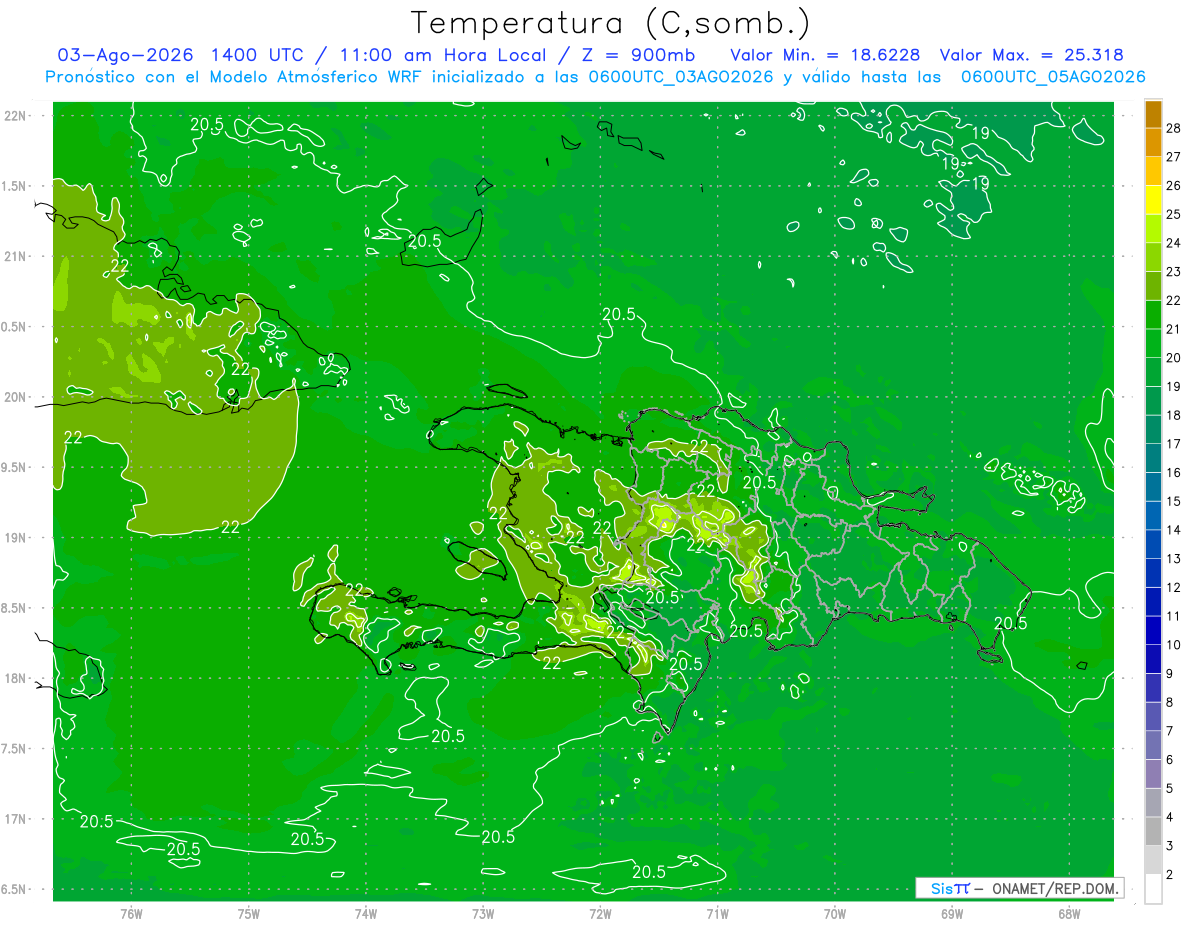The width and height of the screenshot is (1200, 927).
Task: Select "Valor Max. = 25.318" text
Action: pyautogui.click(x=1031, y=55)
